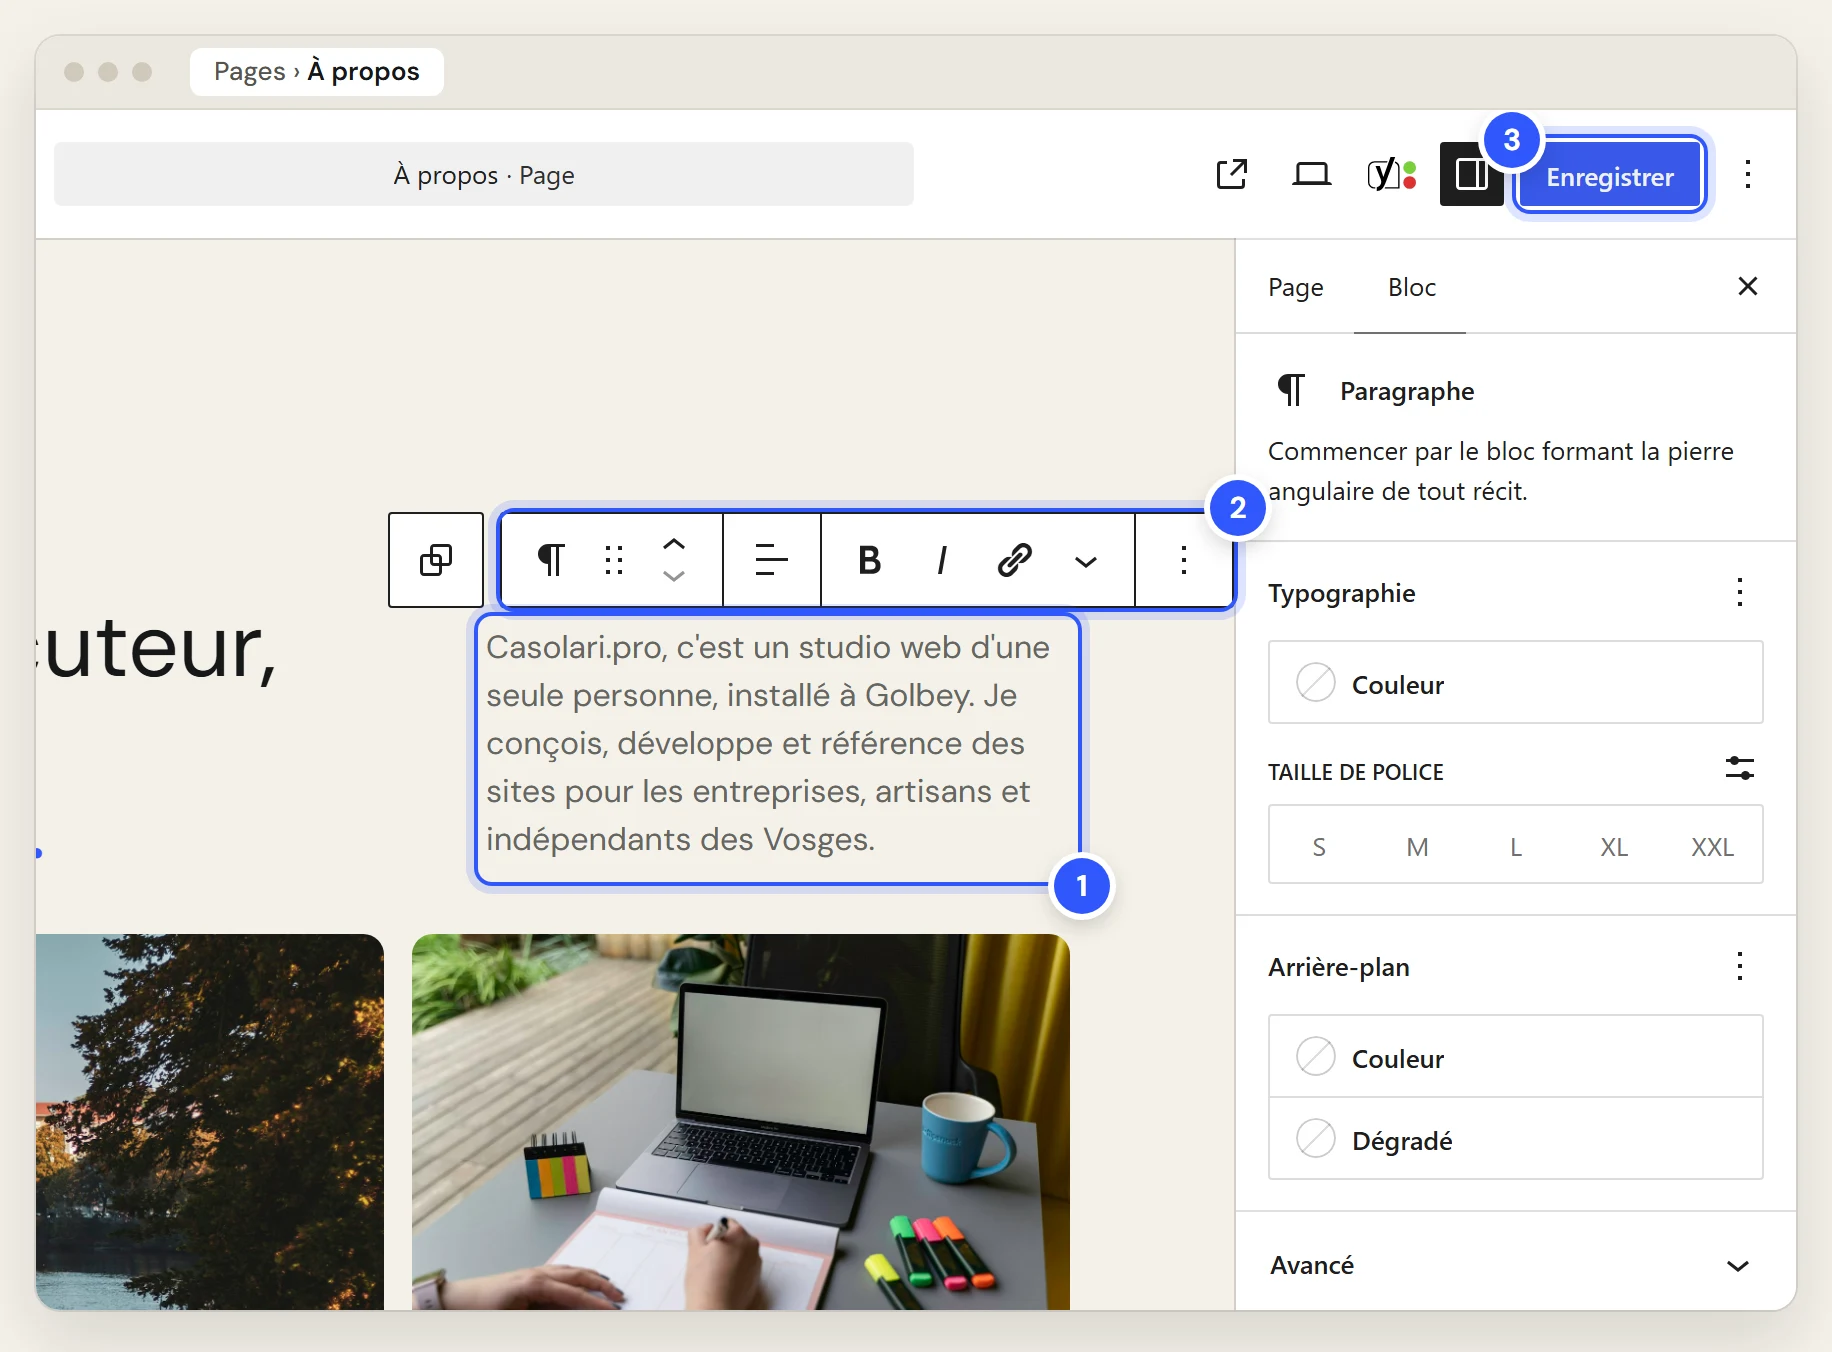The height and width of the screenshot is (1352, 1832).
Task: Click the Enregistrer save button
Action: pyautogui.click(x=1609, y=176)
